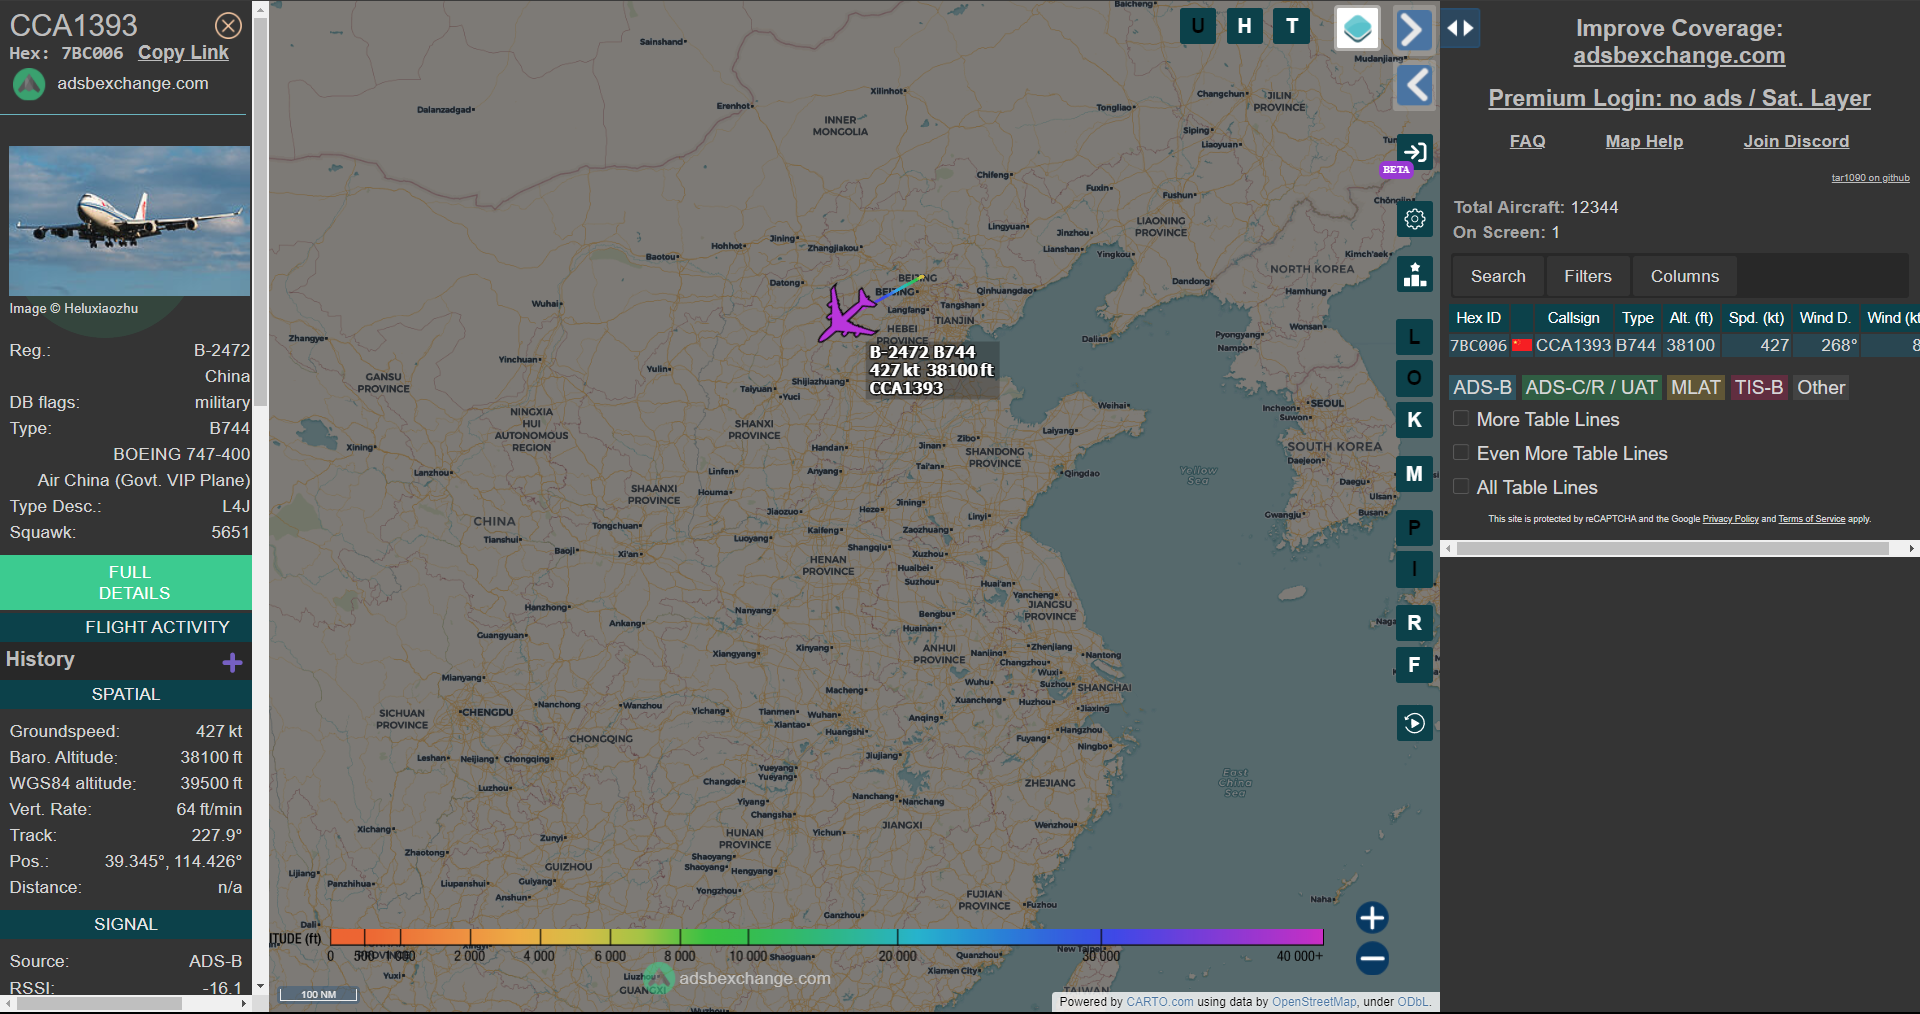Click the Copy Link link

pos(183,53)
